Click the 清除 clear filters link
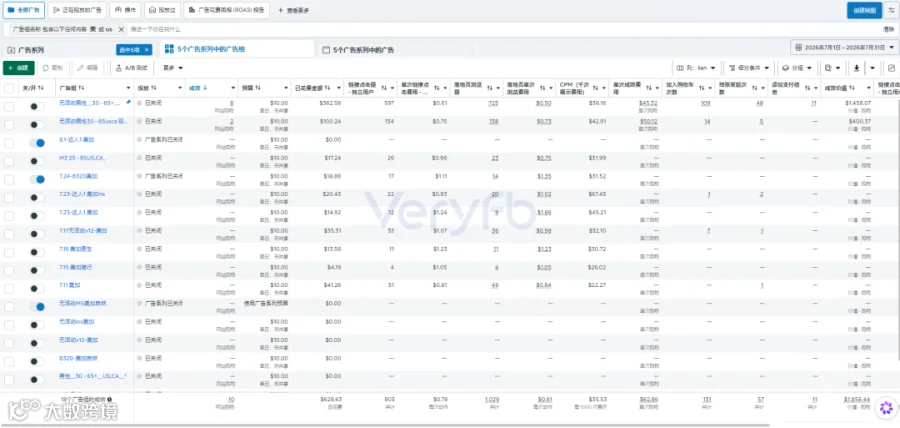900x428 pixels. [x=889, y=29]
